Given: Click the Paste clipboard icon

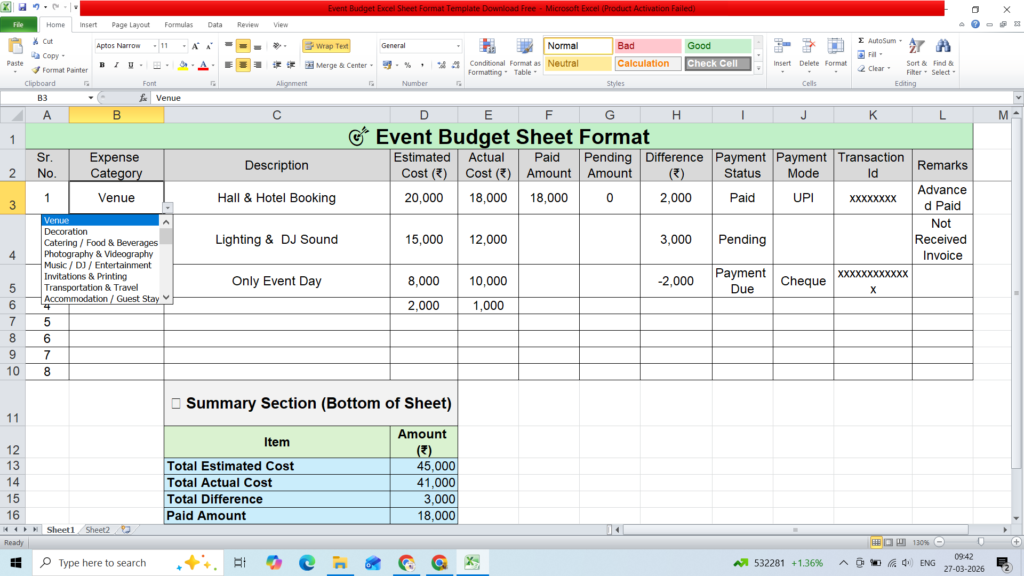Looking at the screenshot, I should click(x=14, y=48).
